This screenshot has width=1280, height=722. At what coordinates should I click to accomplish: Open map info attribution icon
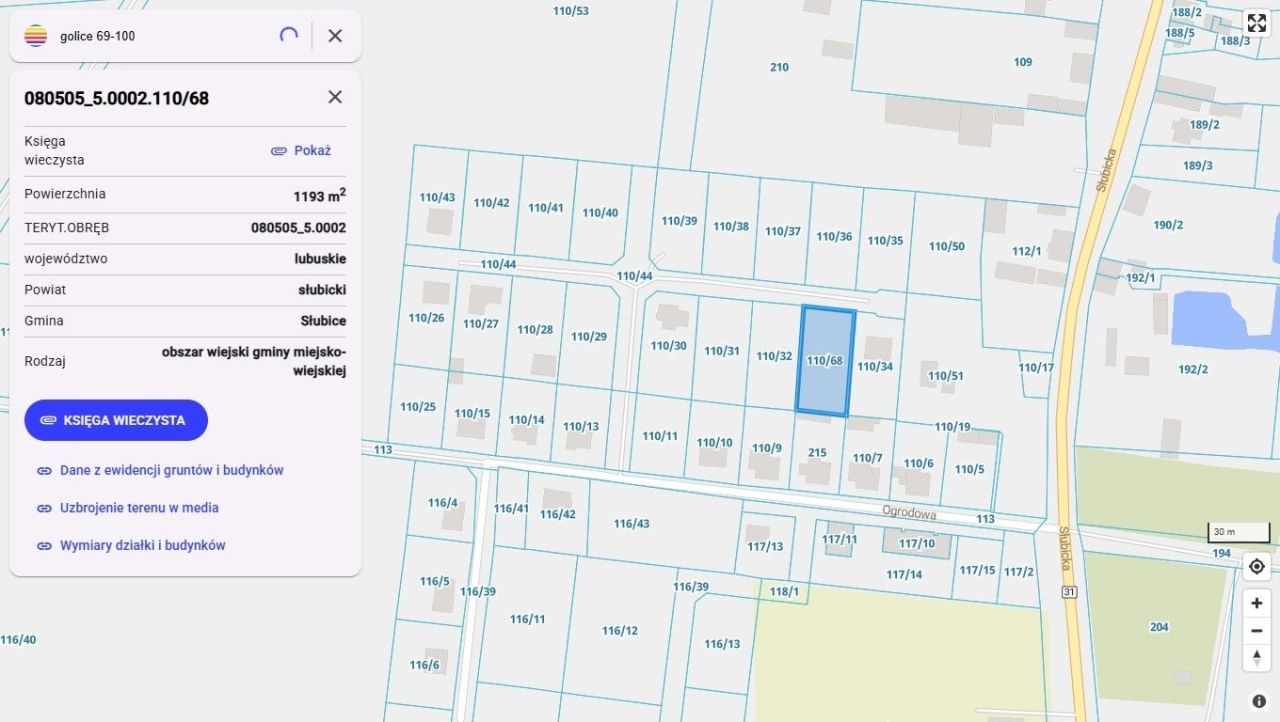point(1259,701)
